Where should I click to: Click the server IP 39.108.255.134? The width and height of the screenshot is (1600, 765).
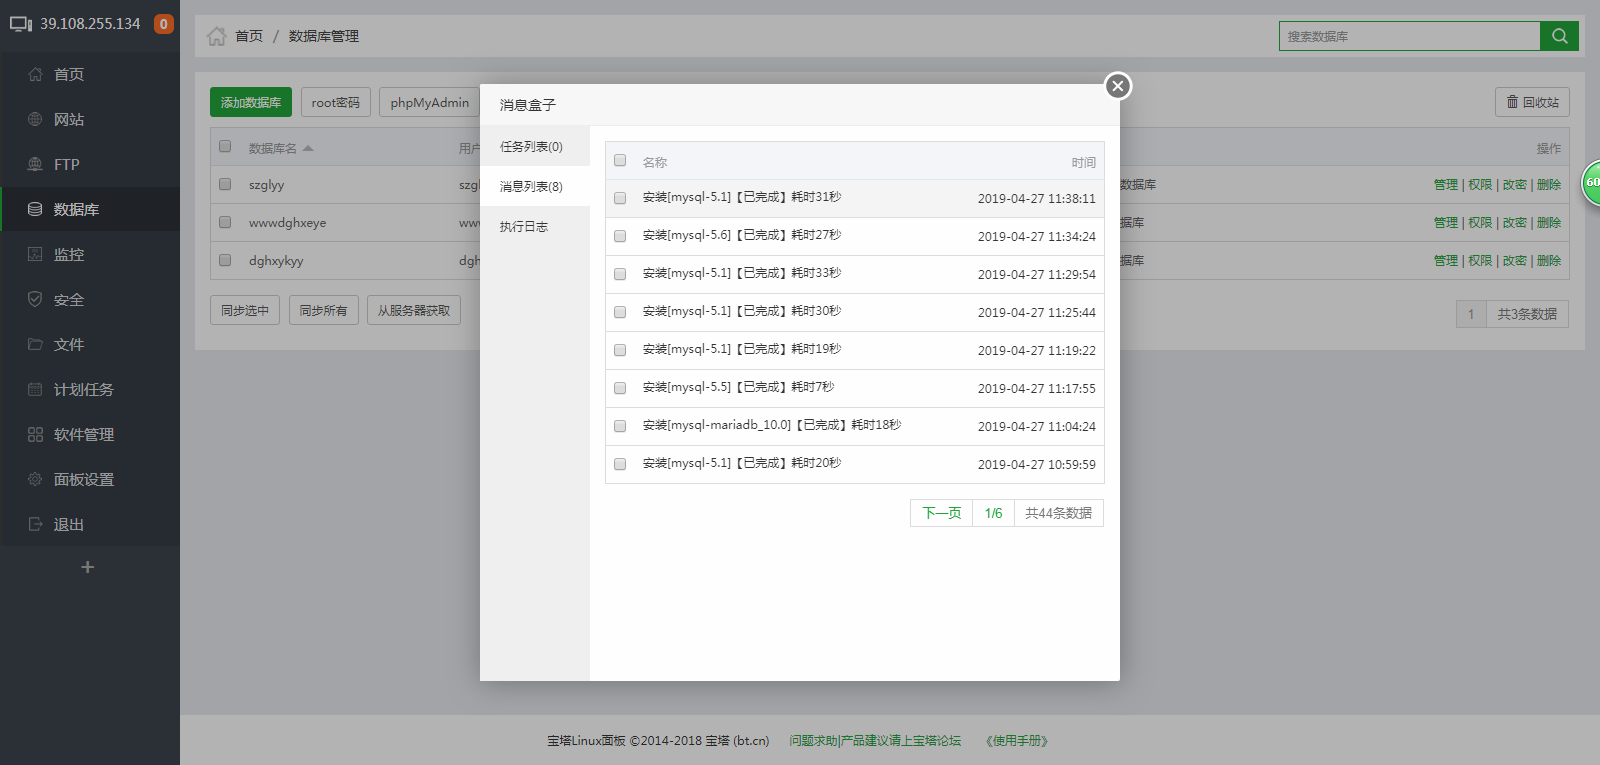click(x=90, y=24)
